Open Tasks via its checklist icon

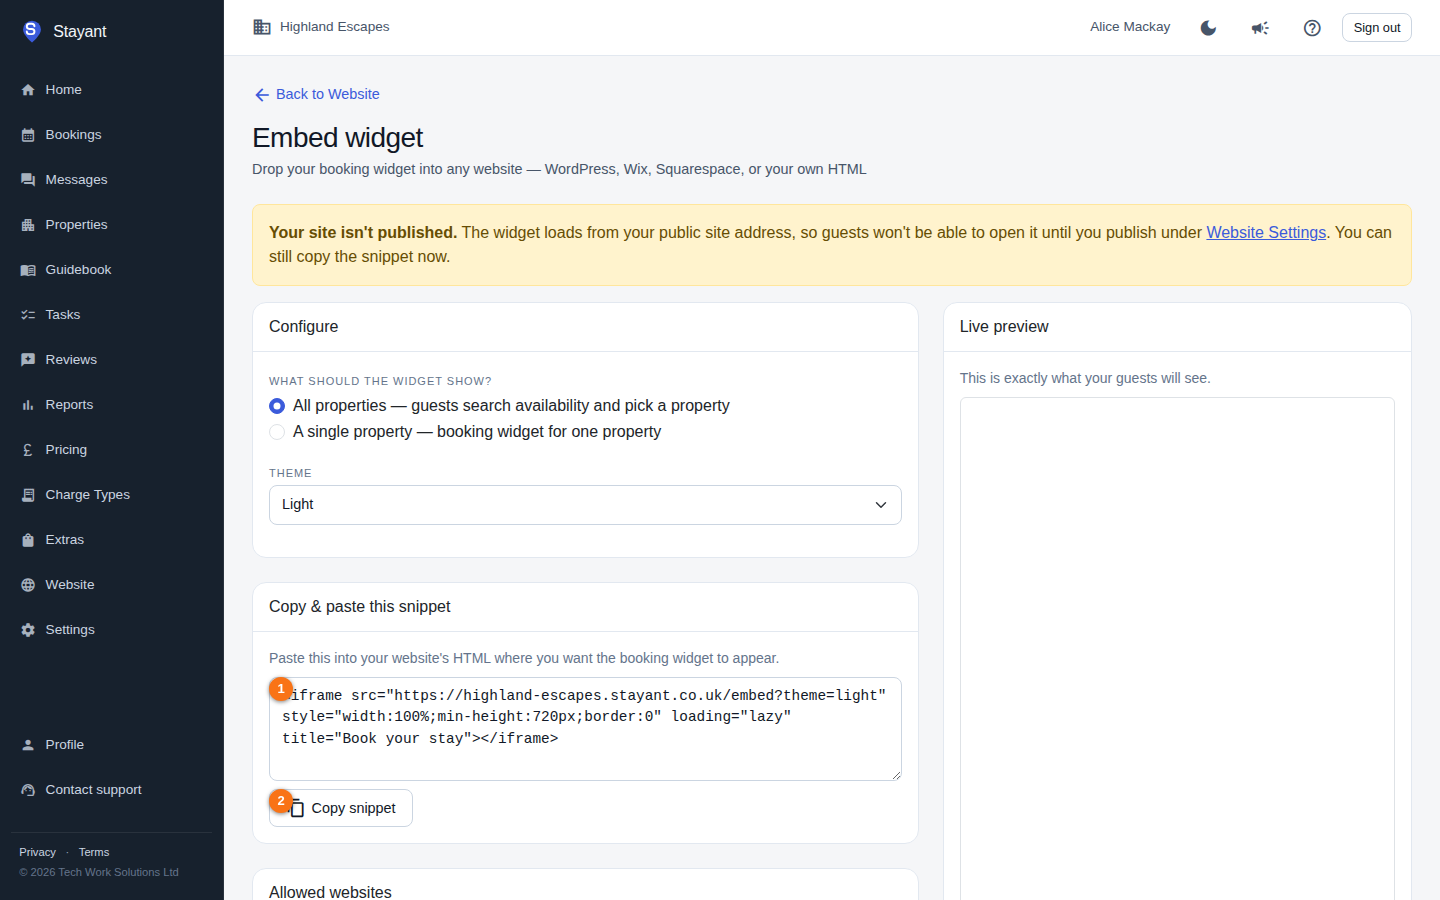pos(28,315)
